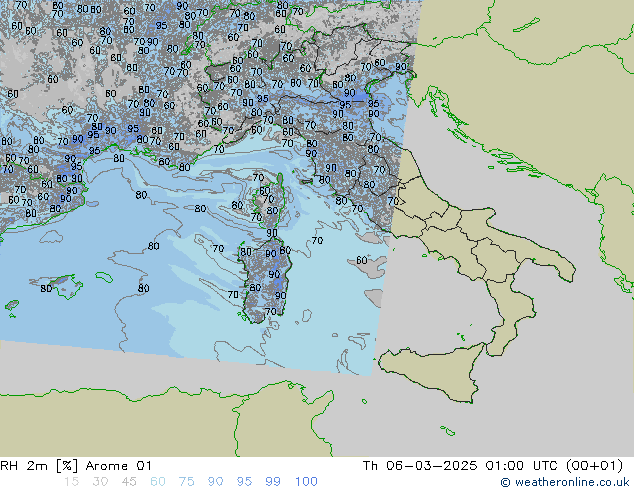Click the 60 contour label in the Tyrrhenian Sea

(x=361, y=260)
